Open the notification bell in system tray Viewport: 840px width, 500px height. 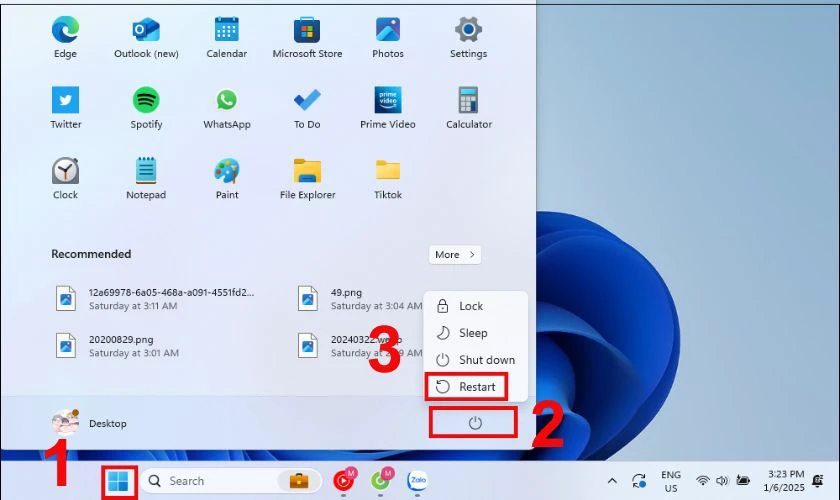pyautogui.click(x=818, y=481)
